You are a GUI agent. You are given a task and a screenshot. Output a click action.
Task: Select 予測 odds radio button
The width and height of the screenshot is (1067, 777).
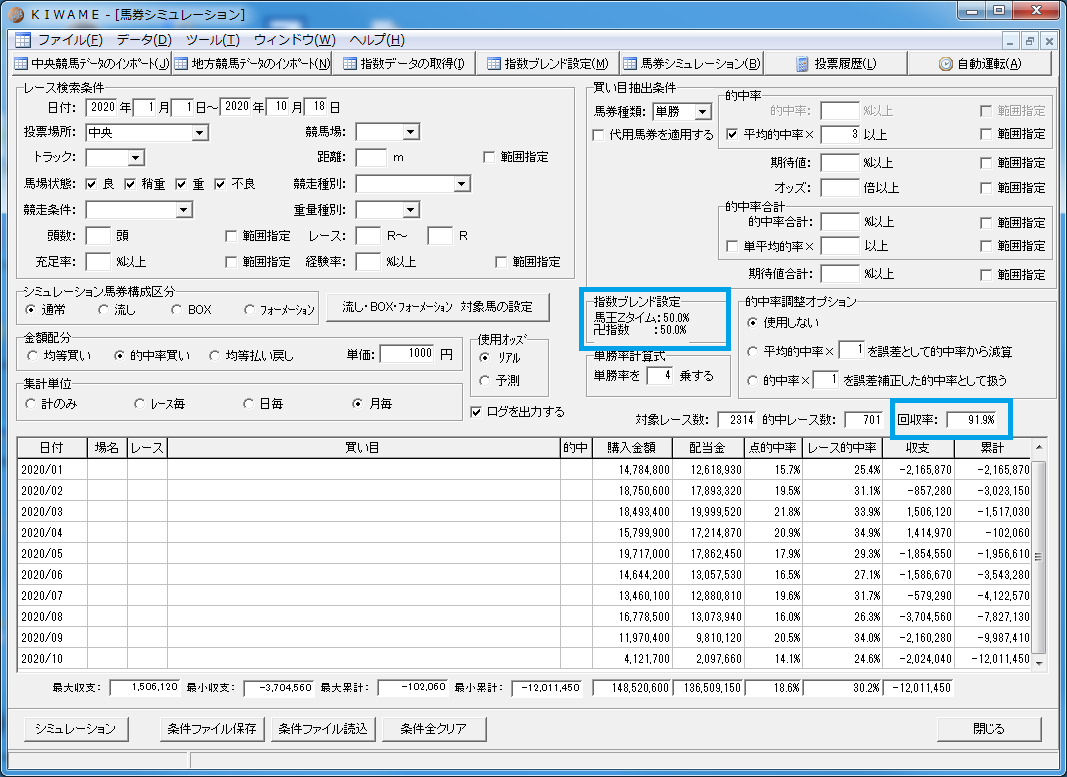[x=484, y=380]
